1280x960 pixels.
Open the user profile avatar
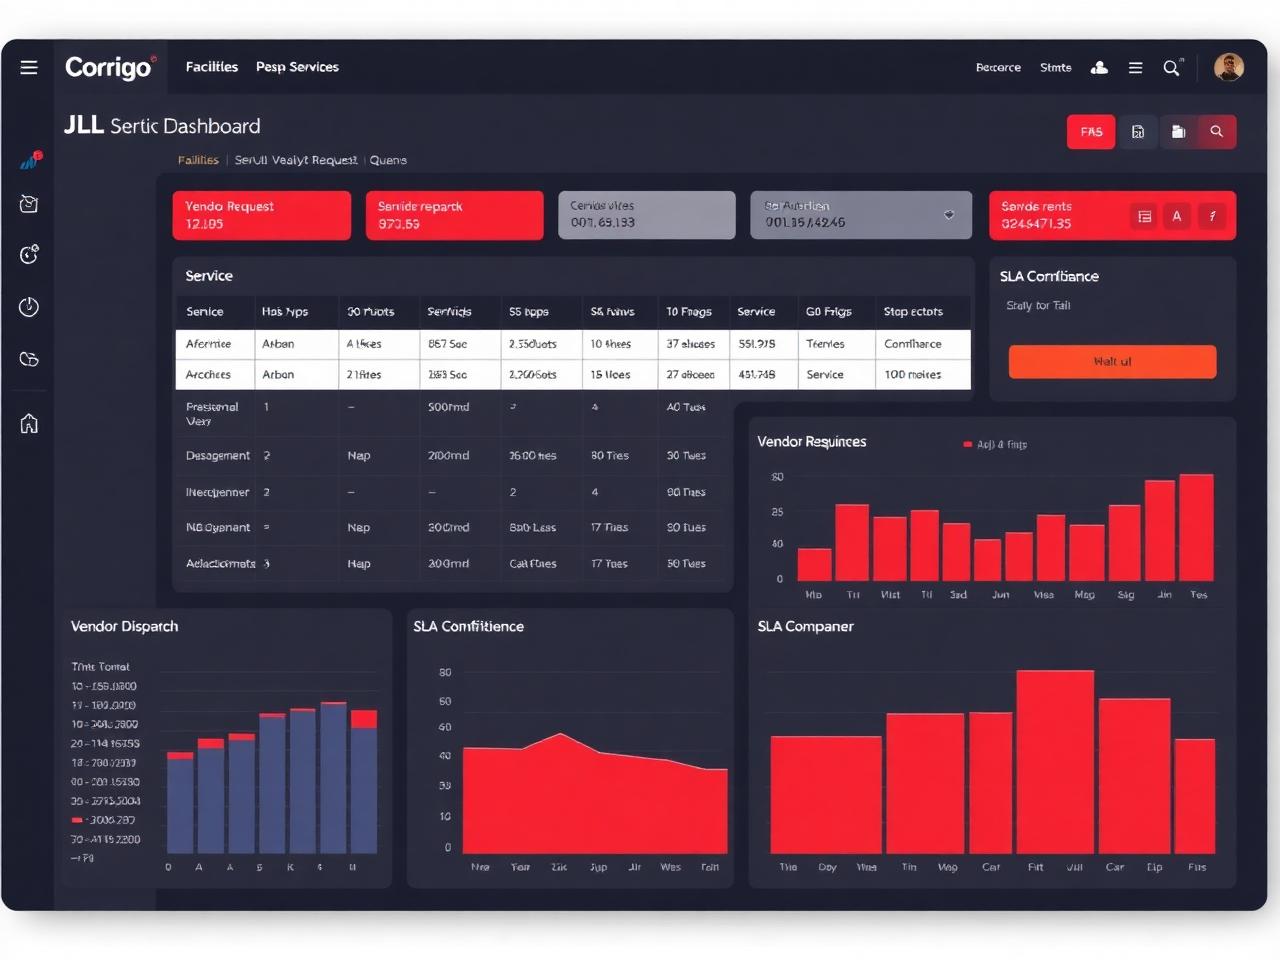point(1228,67)
